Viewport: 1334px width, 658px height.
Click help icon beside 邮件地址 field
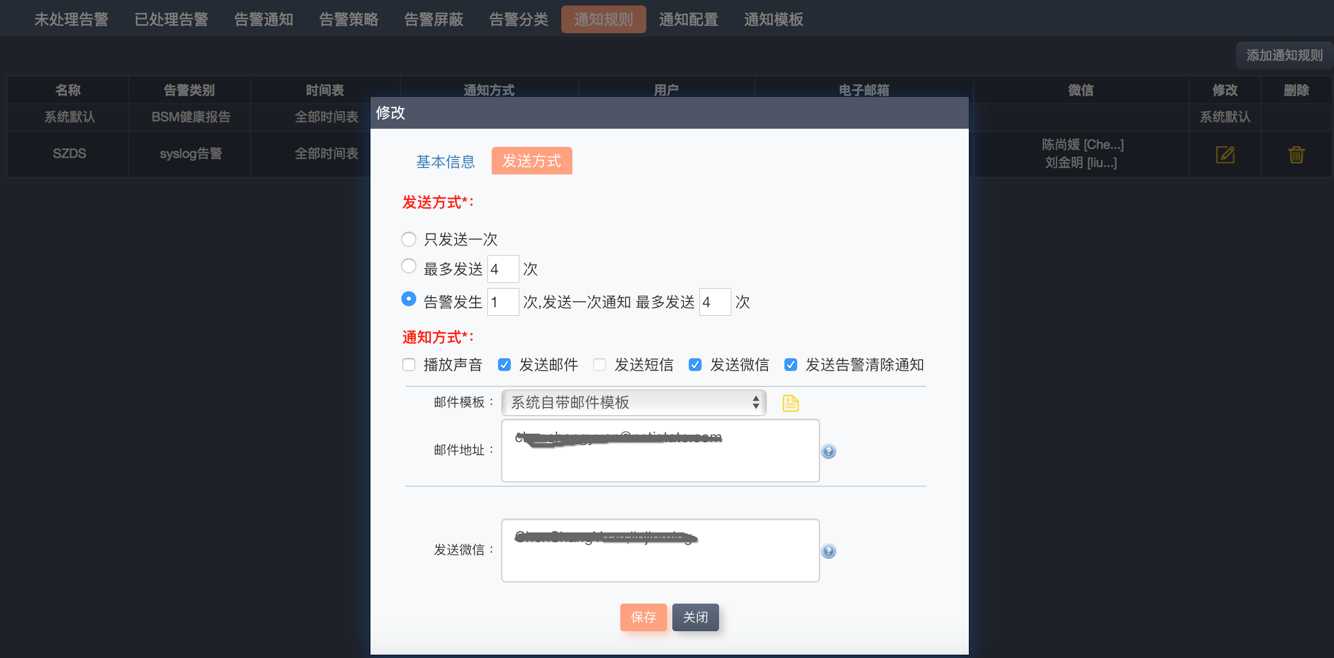[828, 452]
